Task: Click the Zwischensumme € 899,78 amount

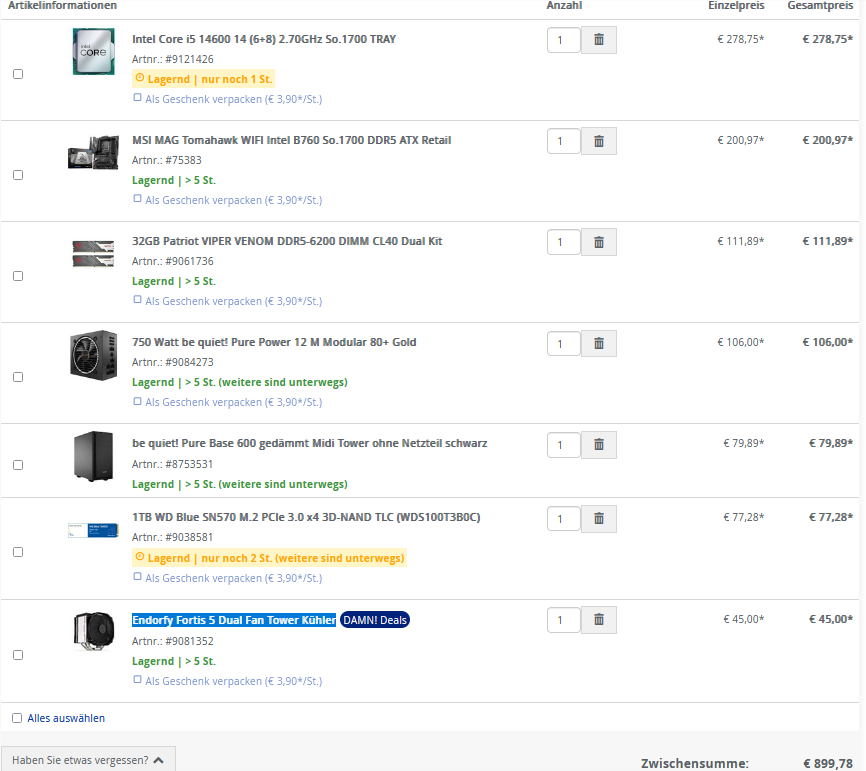Action: [828, 764]
